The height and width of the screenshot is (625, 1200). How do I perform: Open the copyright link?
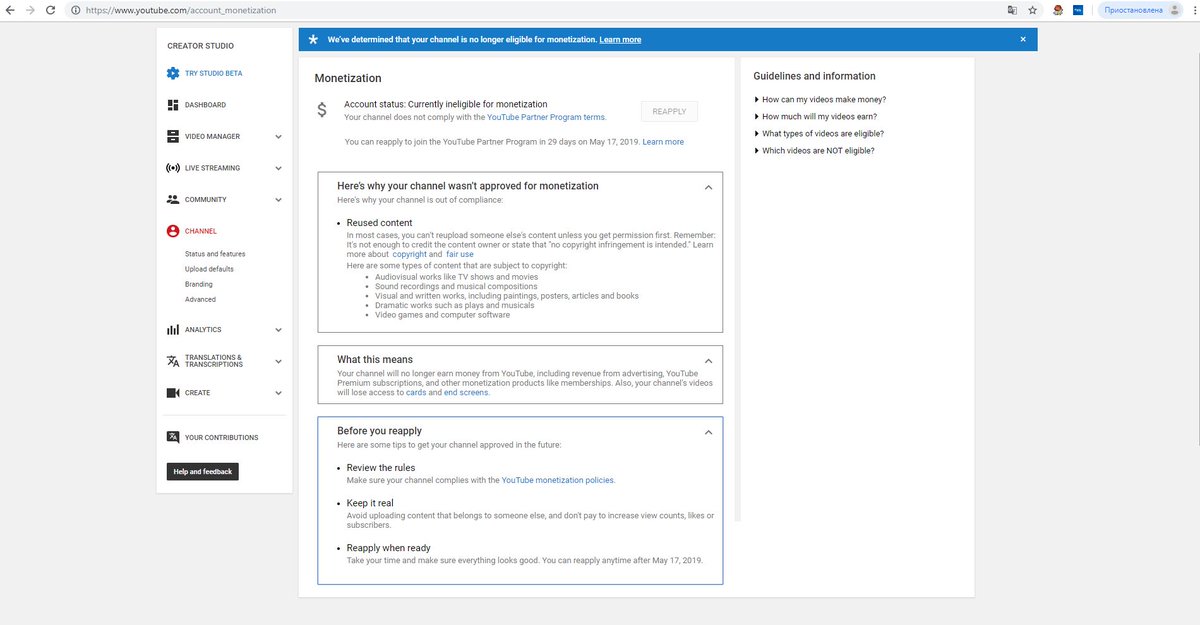click(409, 254)
